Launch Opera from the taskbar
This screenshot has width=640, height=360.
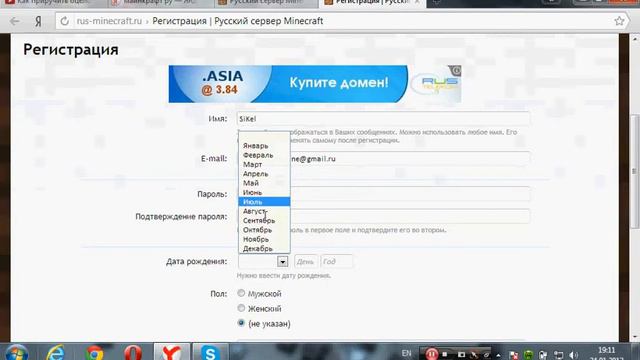coord(133,353)
